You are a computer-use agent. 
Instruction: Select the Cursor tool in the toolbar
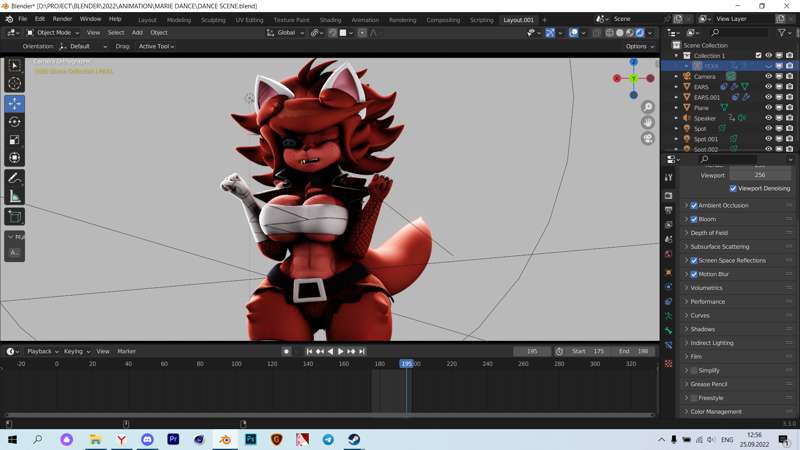point(14,84)
